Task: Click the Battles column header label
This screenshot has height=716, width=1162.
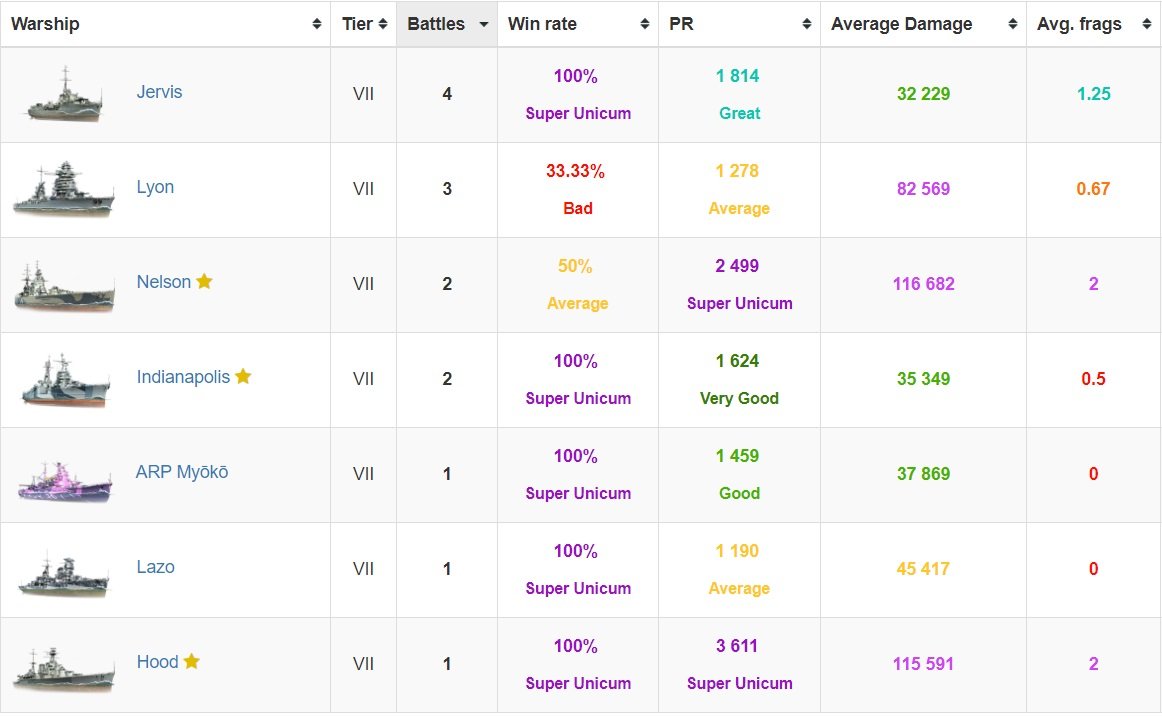Action: [436, 24]
